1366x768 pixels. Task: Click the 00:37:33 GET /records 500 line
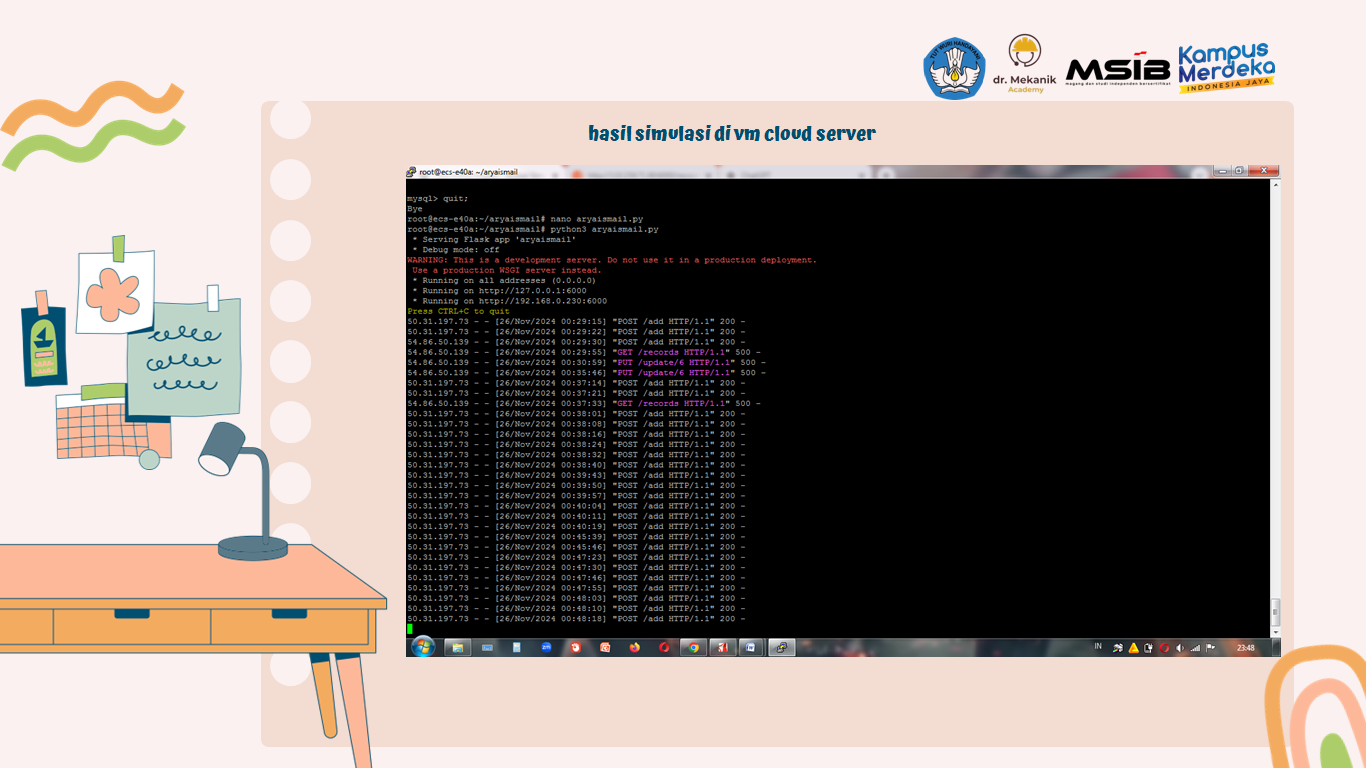pos(584,403)
